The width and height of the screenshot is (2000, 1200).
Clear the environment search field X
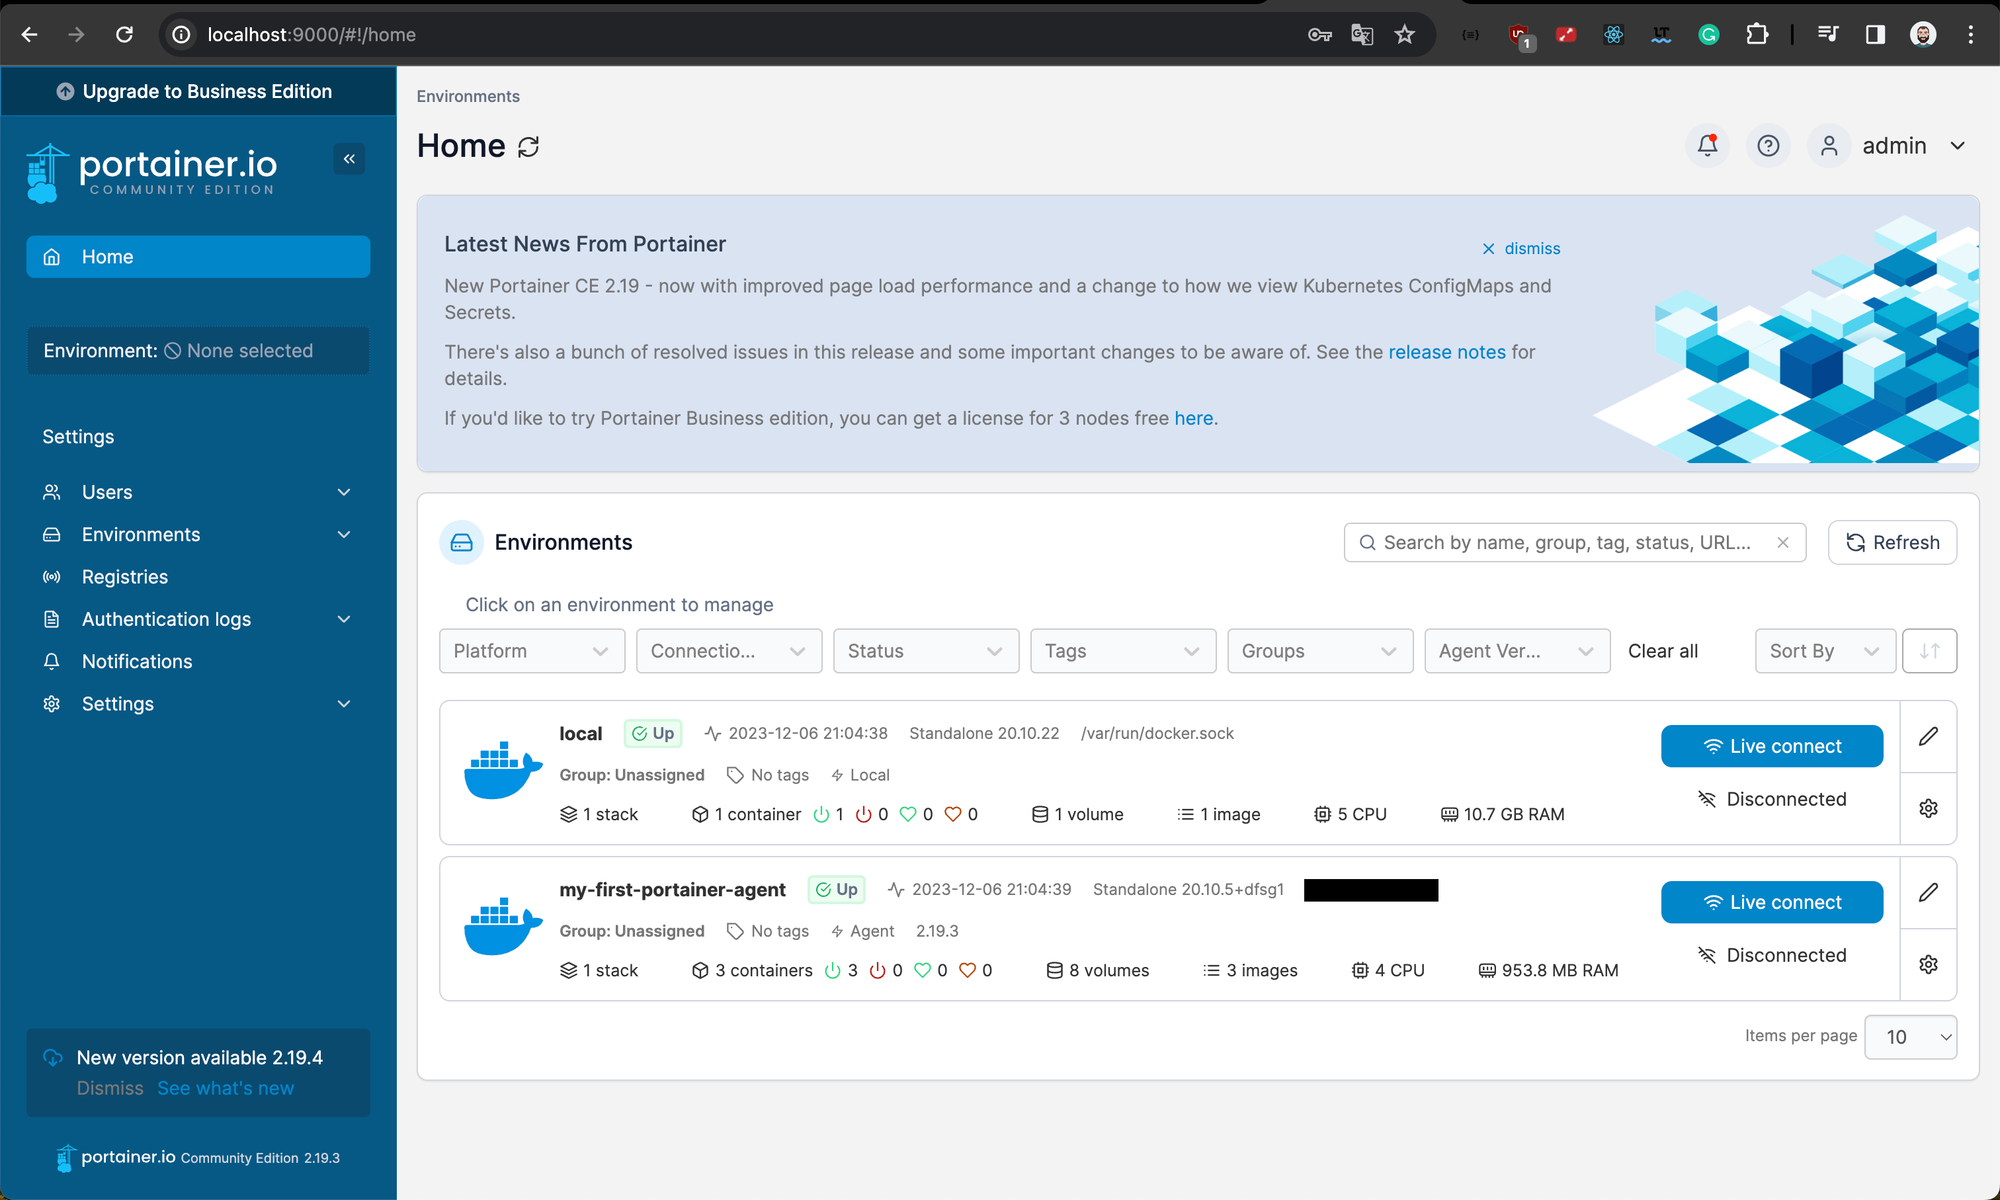point(1783,543)
